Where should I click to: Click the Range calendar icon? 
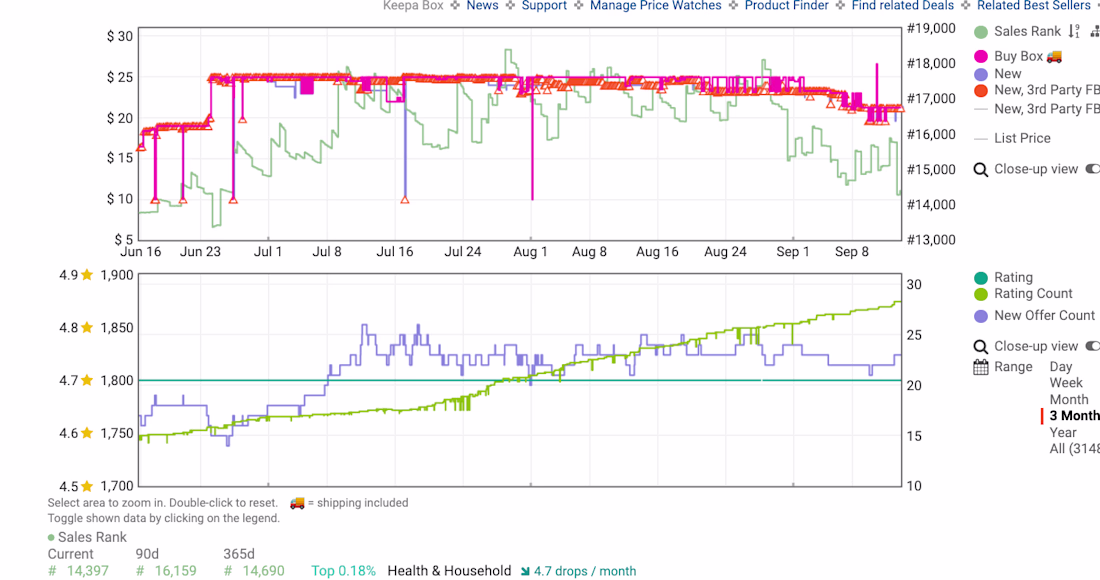pos(981,367)
